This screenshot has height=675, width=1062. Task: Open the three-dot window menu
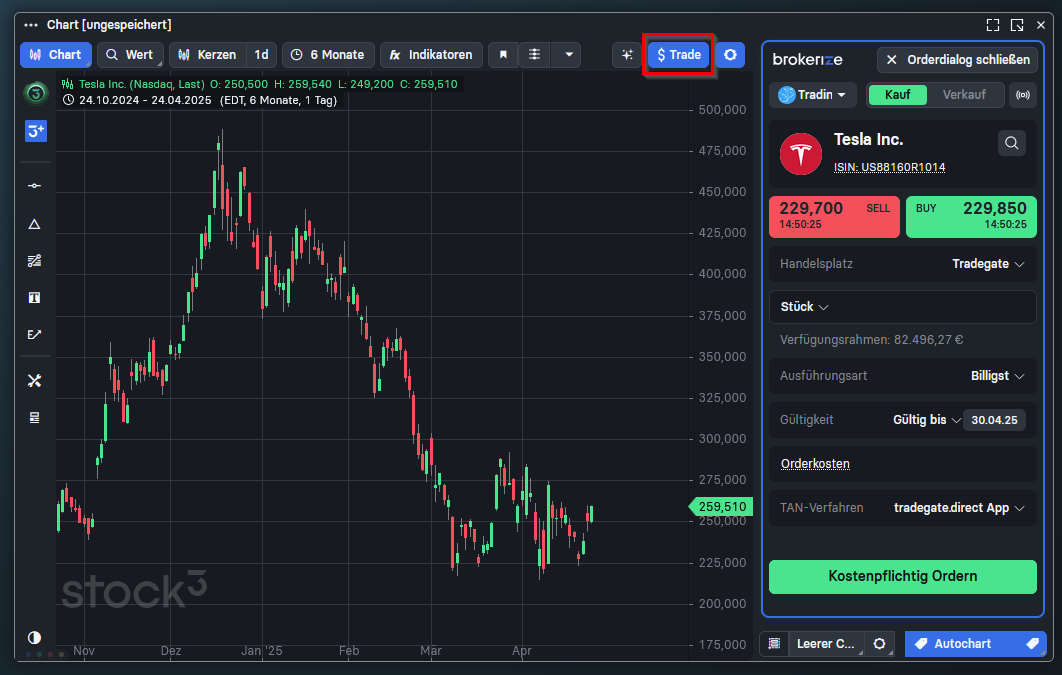click(x=30, y=25)
